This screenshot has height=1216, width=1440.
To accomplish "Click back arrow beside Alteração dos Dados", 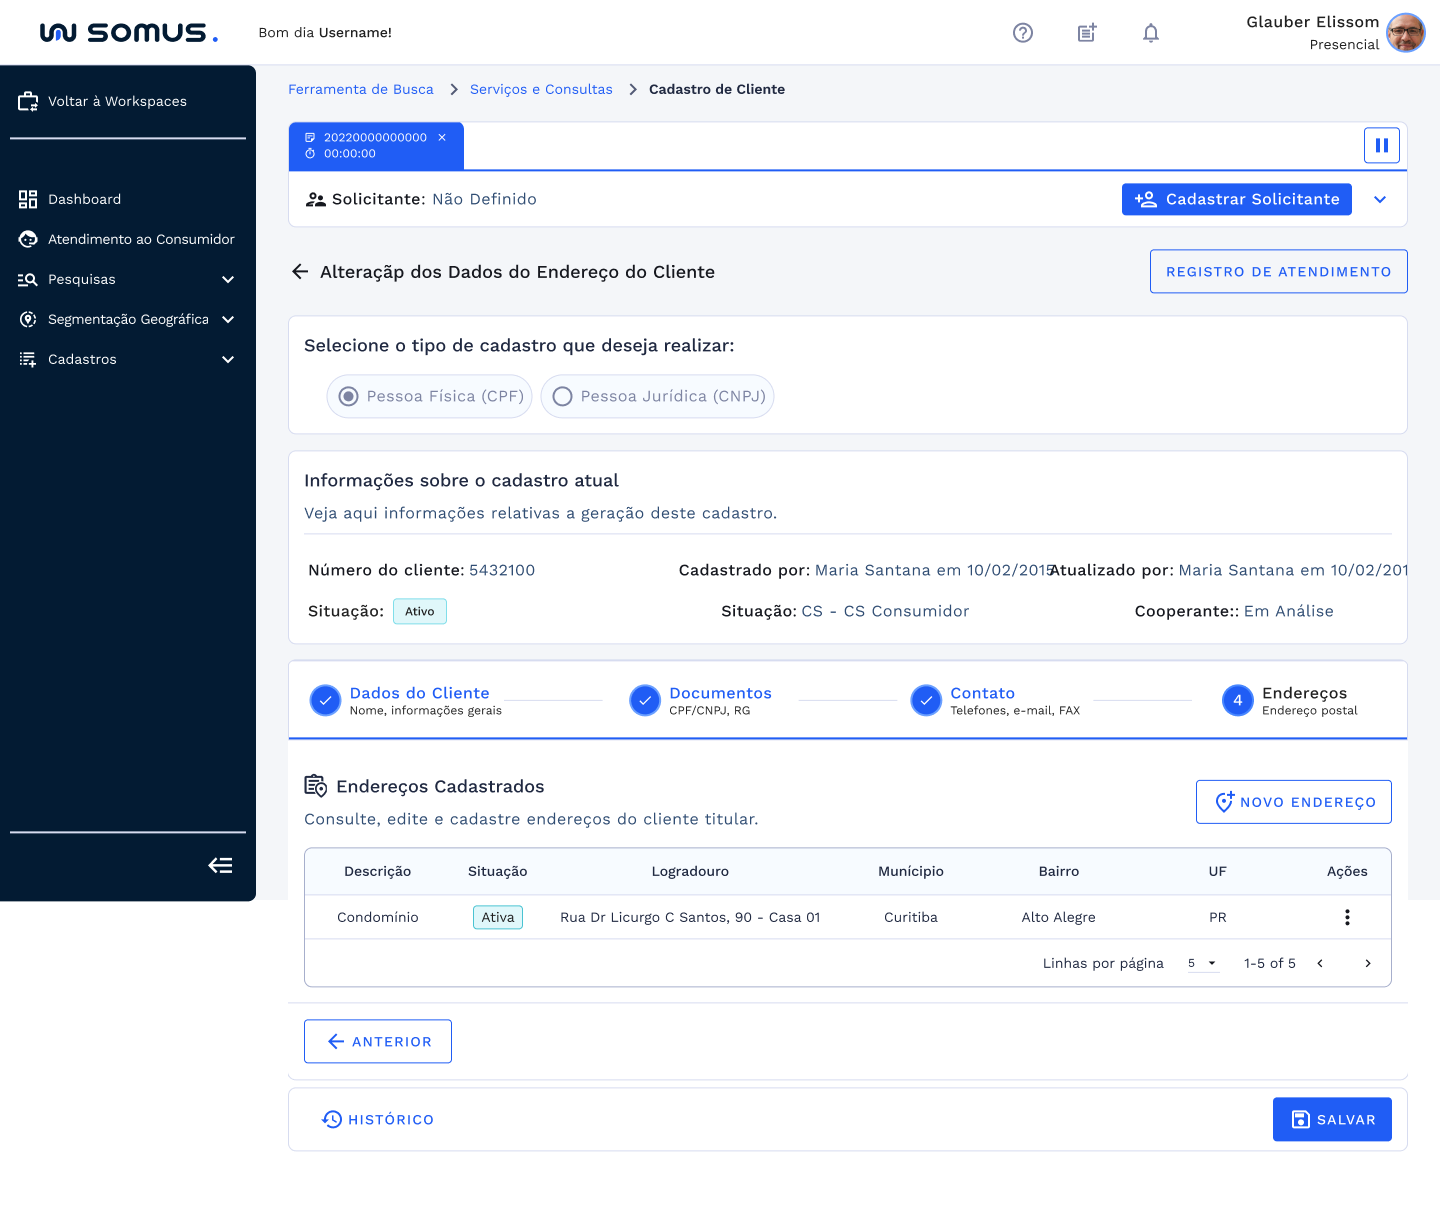I will 299,272.
